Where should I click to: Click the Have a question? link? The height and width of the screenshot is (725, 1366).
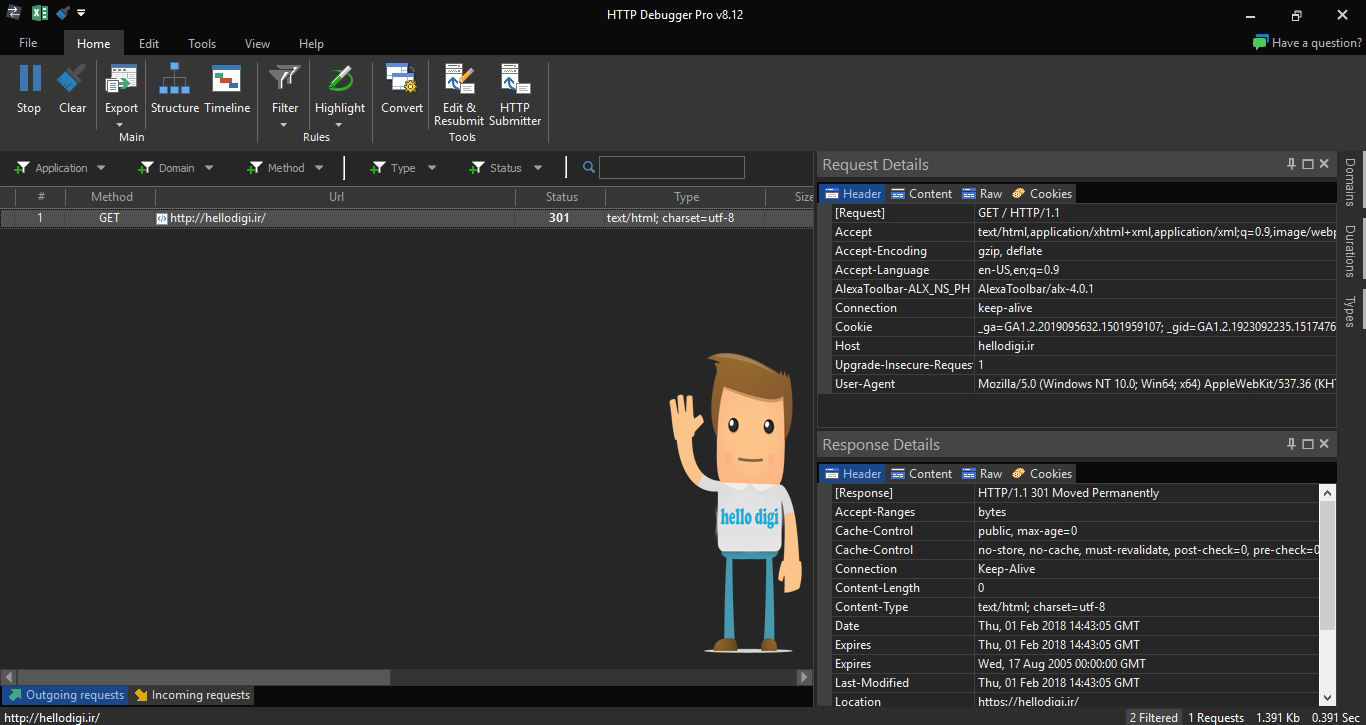coord(1307,43)
